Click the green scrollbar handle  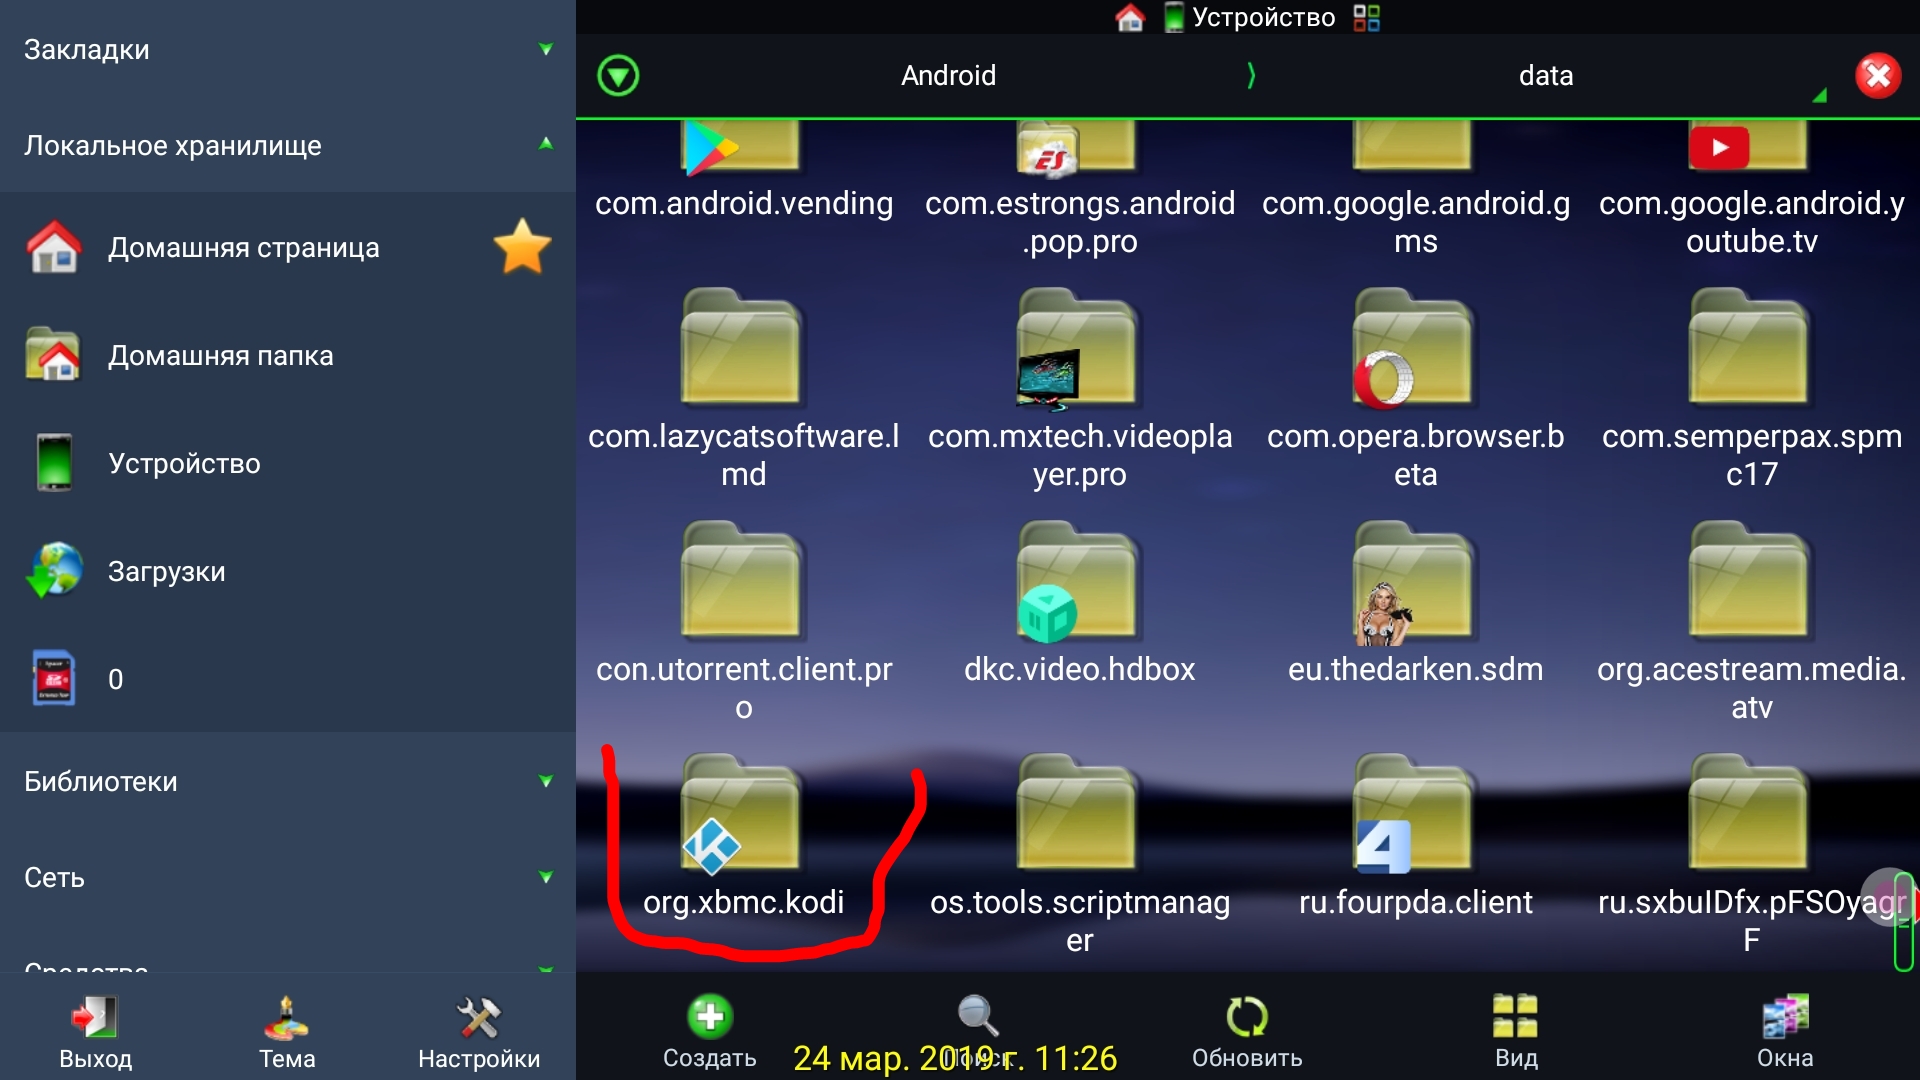1903,921
